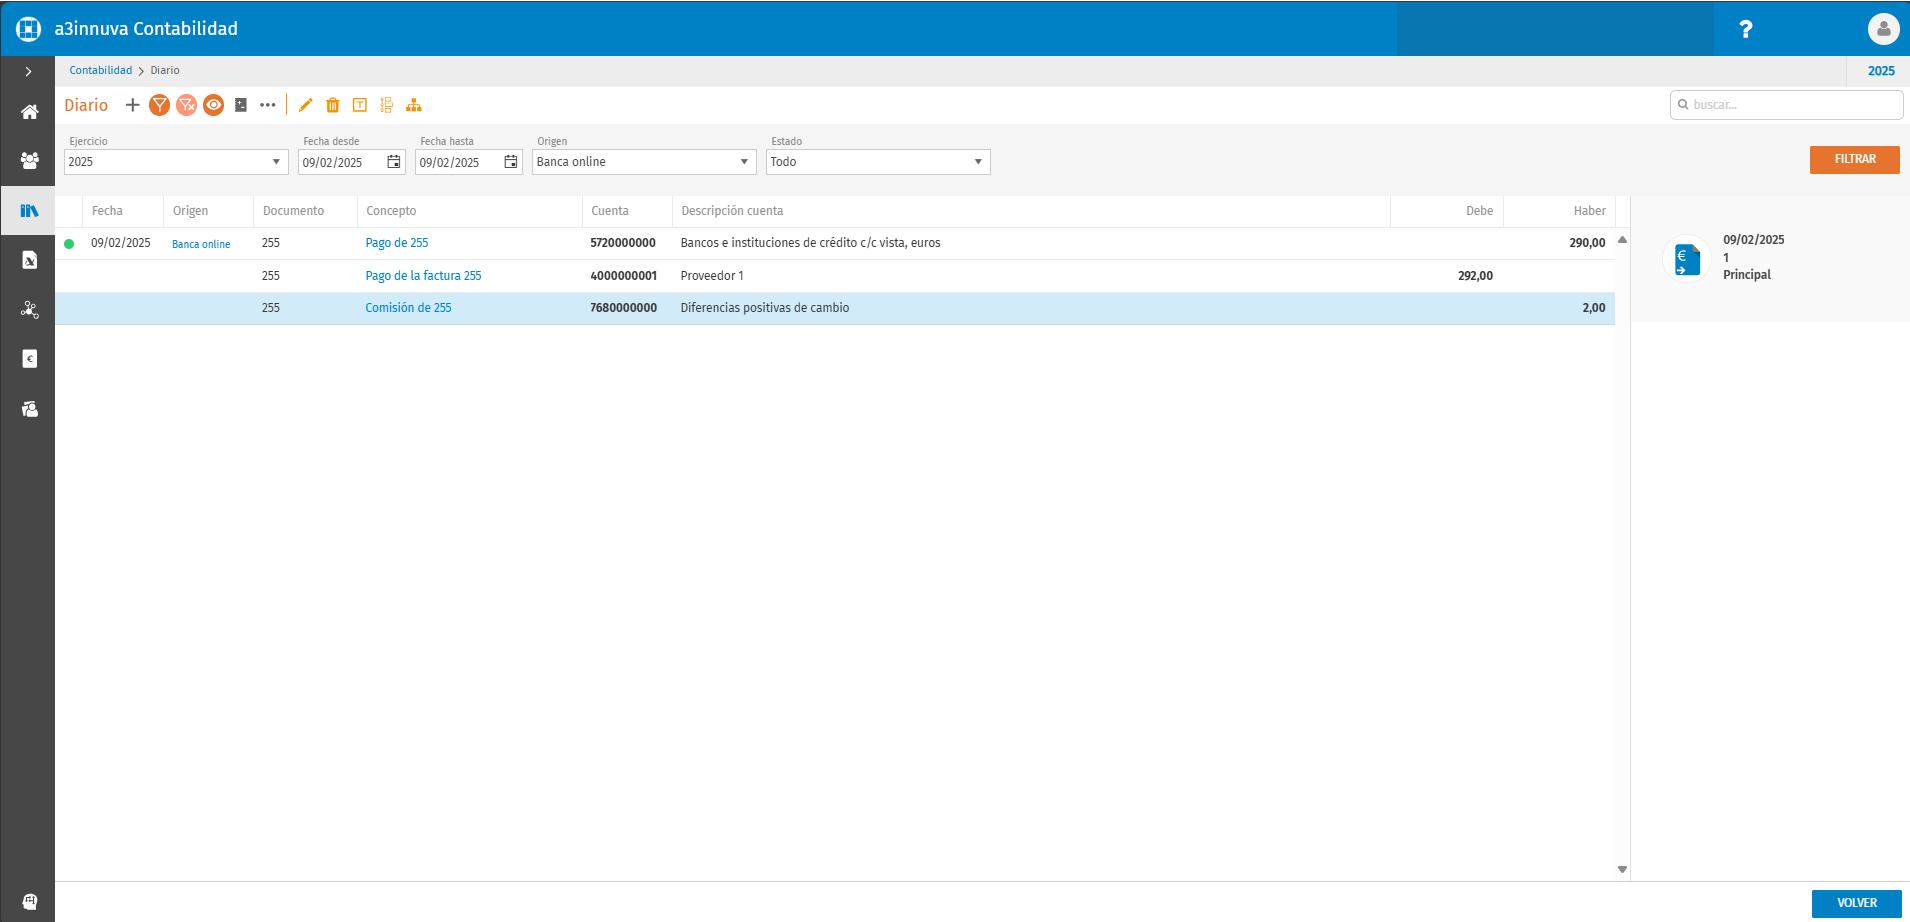Click the orange filter funnel icon
Image resolution: width=1910 pixels, height=922 pixels.
(x=159, y=105)
